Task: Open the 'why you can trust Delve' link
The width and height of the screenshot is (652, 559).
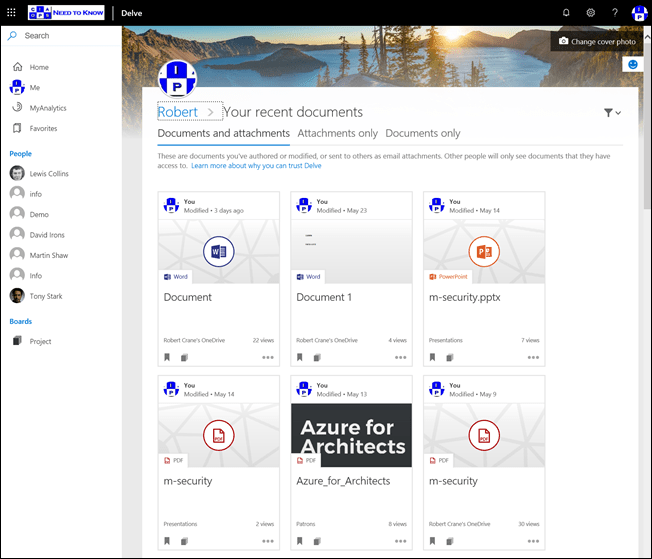Action: coord(256,165)
